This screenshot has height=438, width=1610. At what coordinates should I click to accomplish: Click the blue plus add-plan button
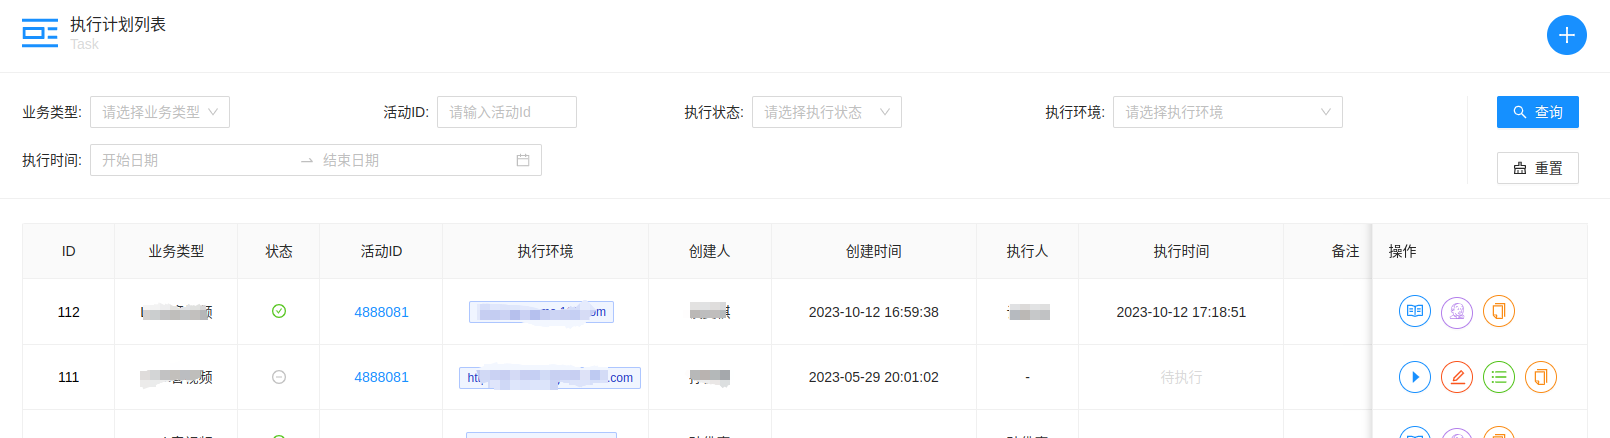coord(1566,35)
